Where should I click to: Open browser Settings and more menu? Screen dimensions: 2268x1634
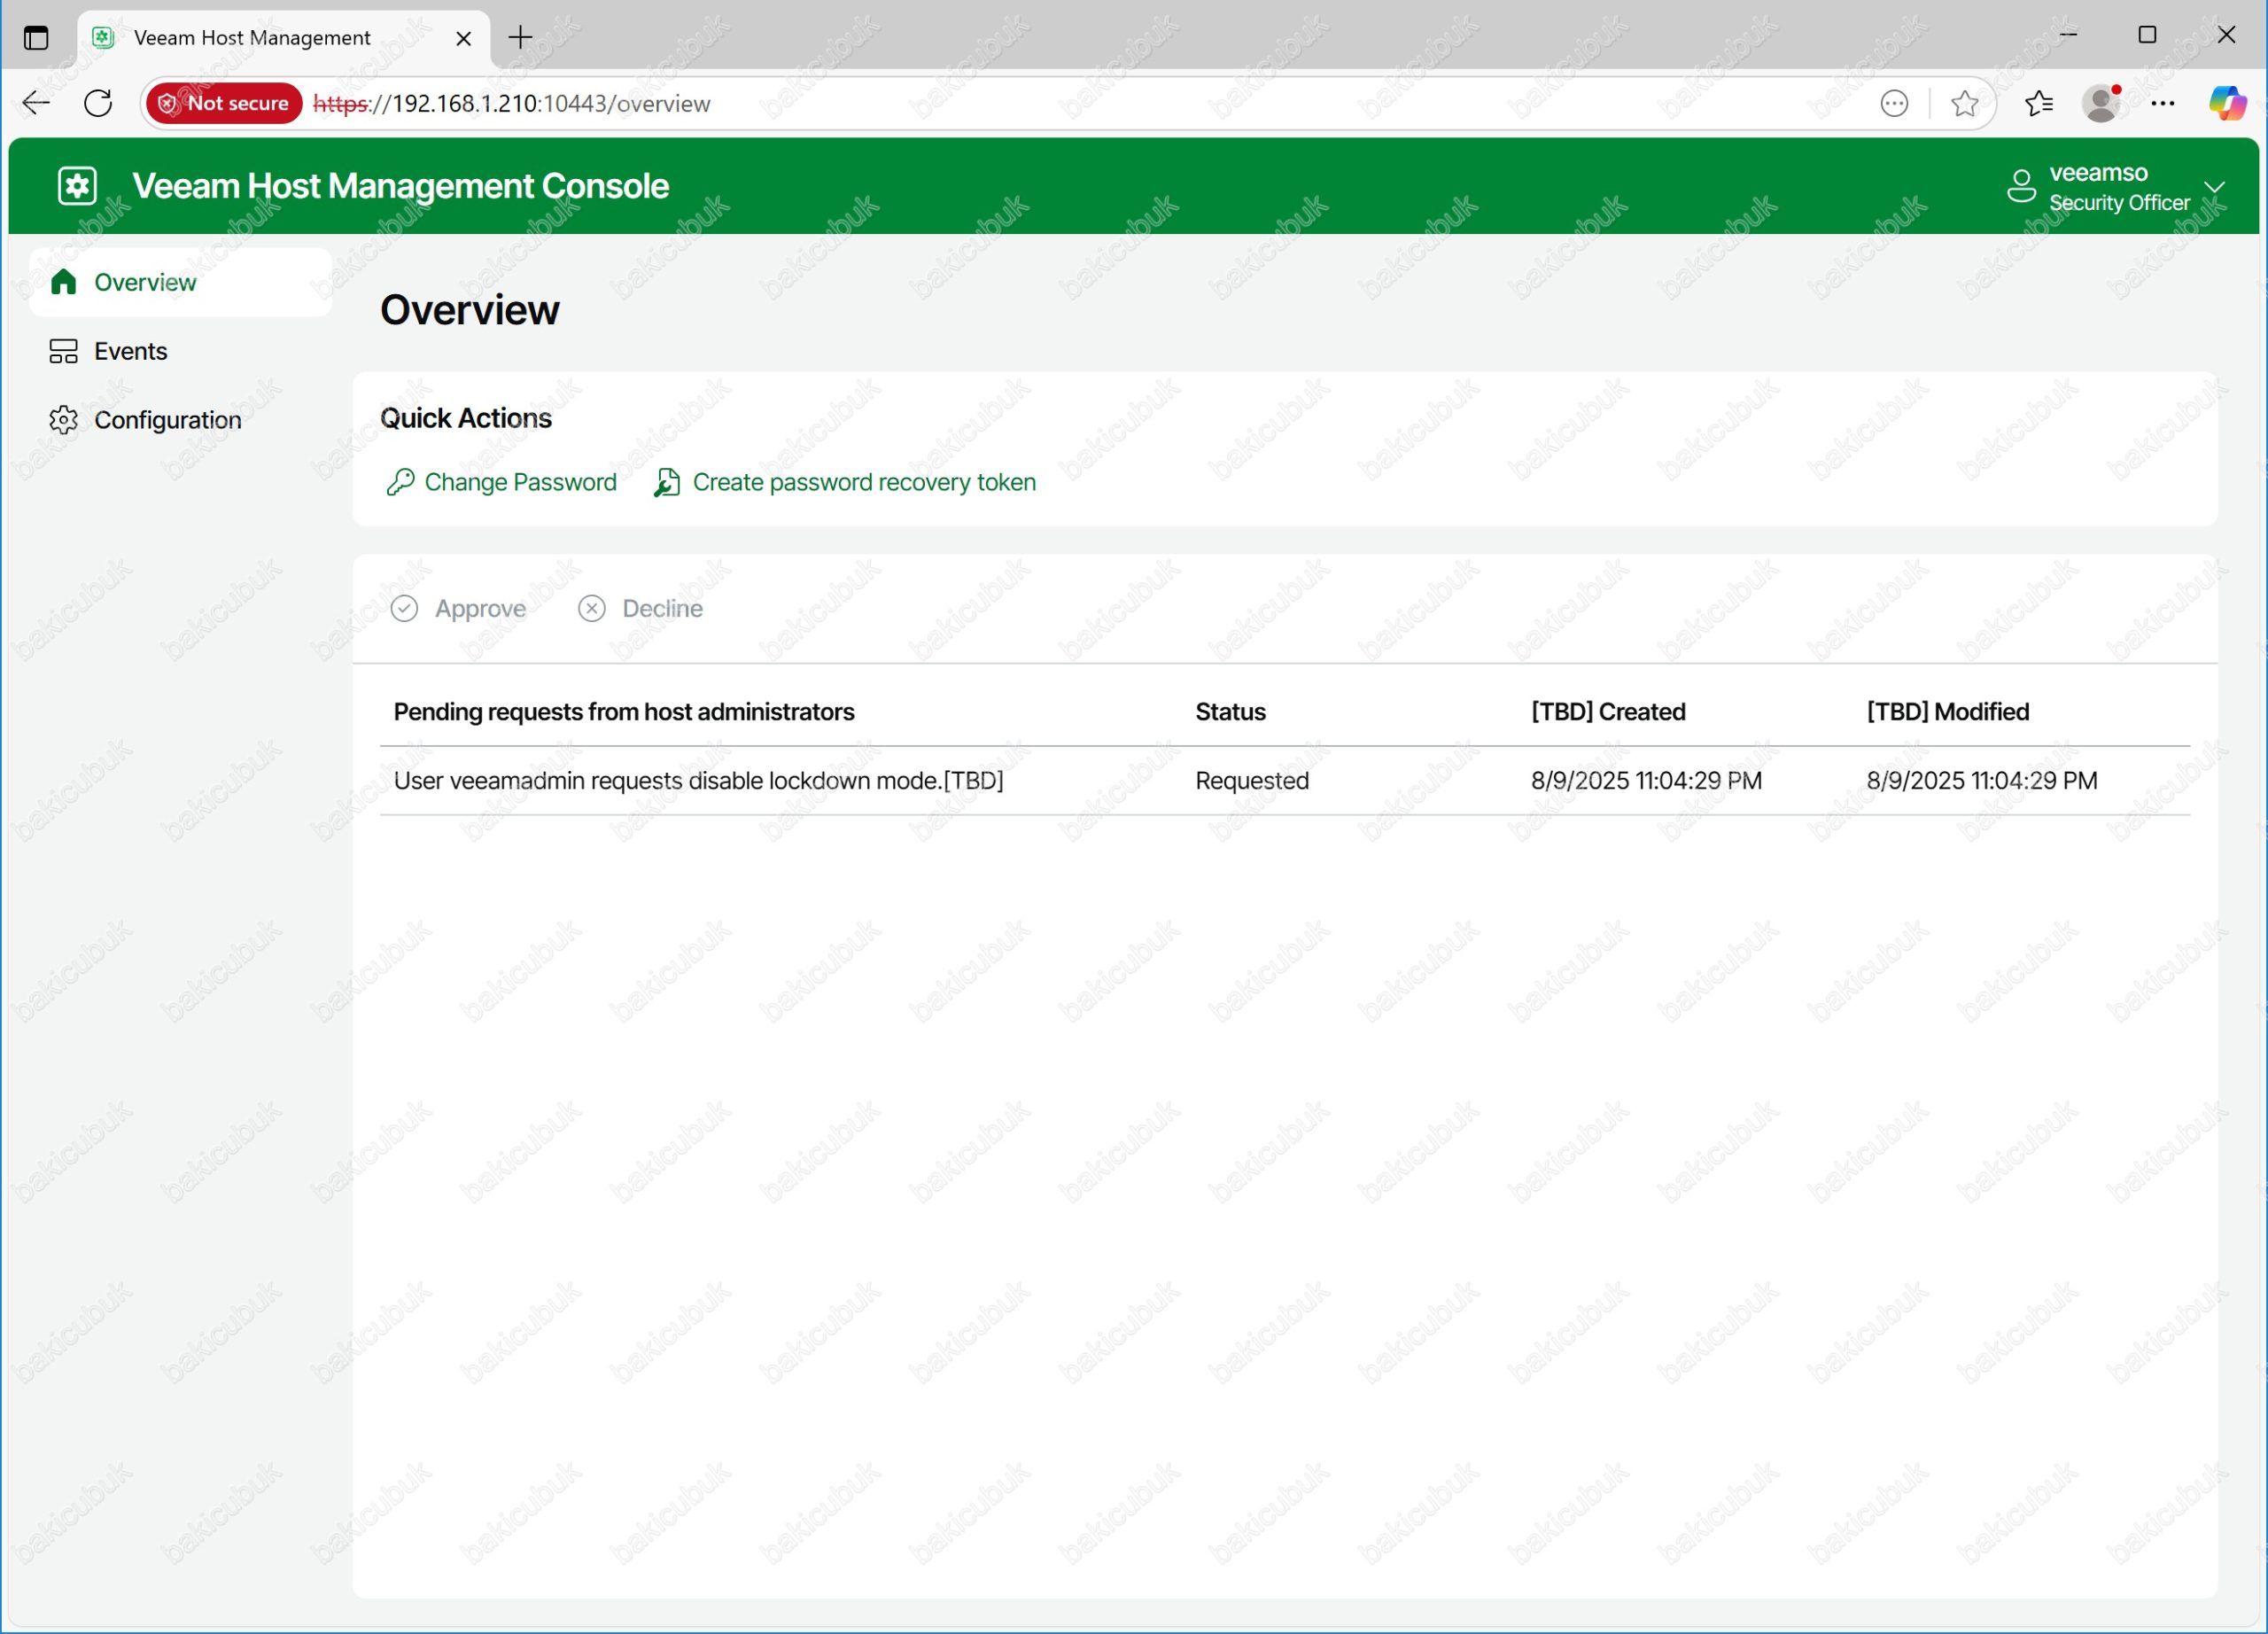[2162, 103]
